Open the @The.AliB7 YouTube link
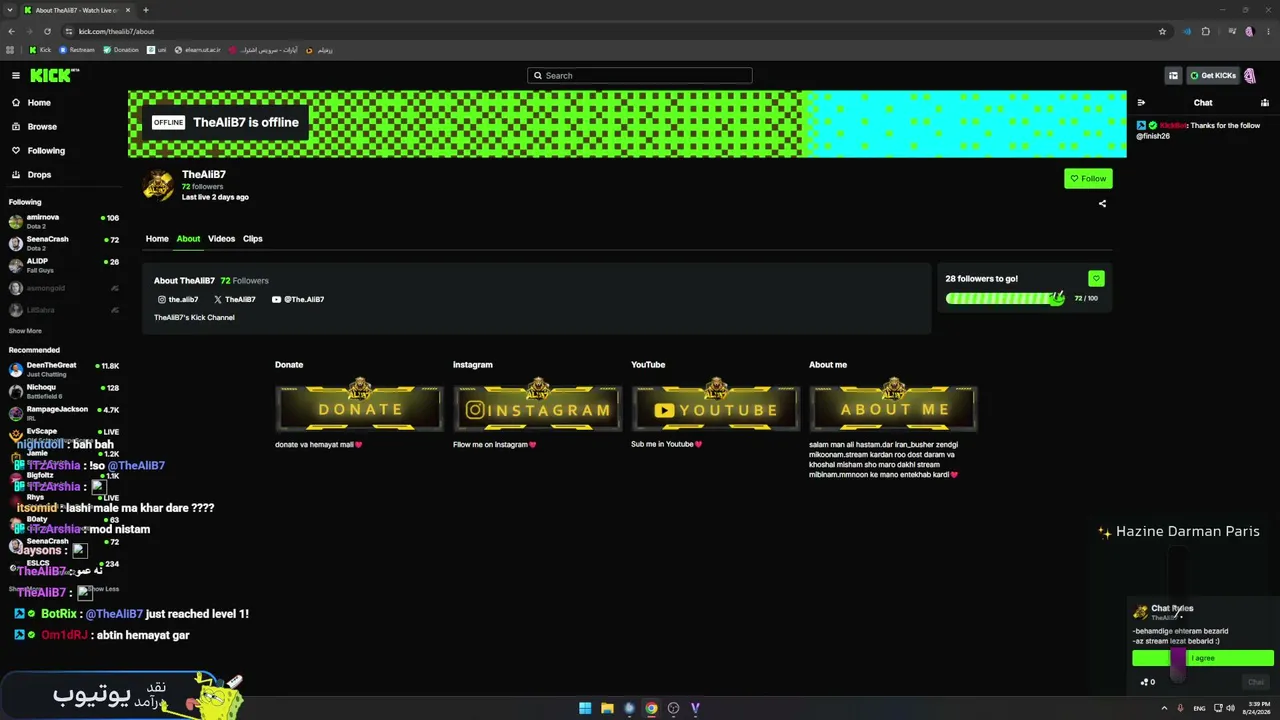The width and height of the screenshot is (1280, 720). click(x=298, y=299)
